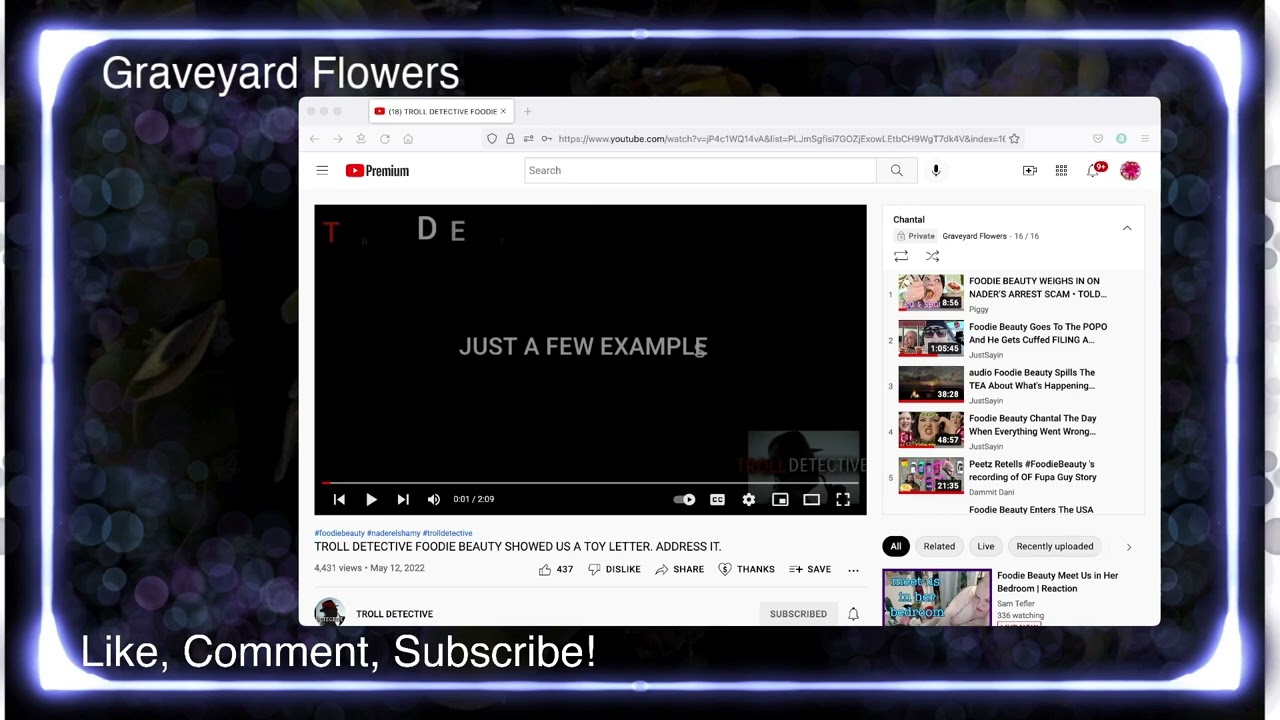Save page with the Pocket icon
Image resolution: width=1280 pixels, height=720 pixels.
click(x=1098, y=139)
